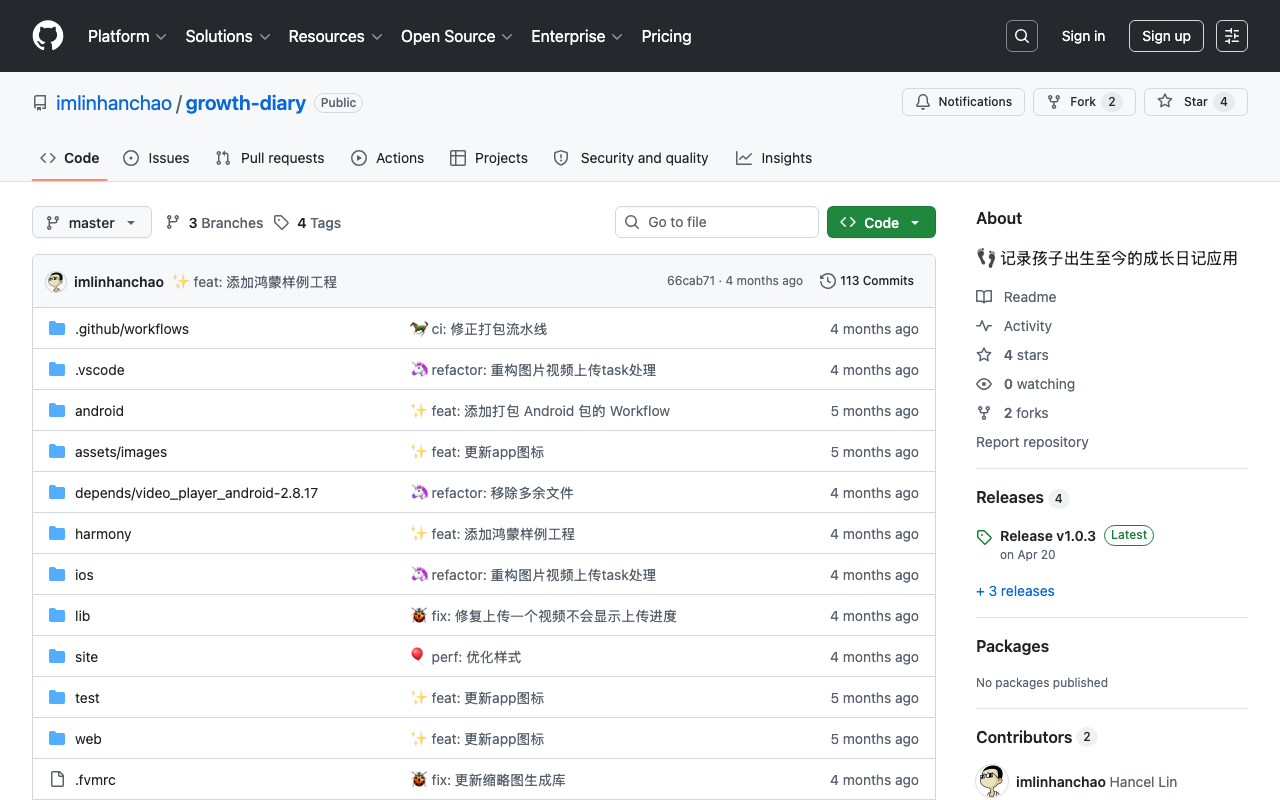Focus the Go to file search field
Screen dimensions: 1280x800
717,222
